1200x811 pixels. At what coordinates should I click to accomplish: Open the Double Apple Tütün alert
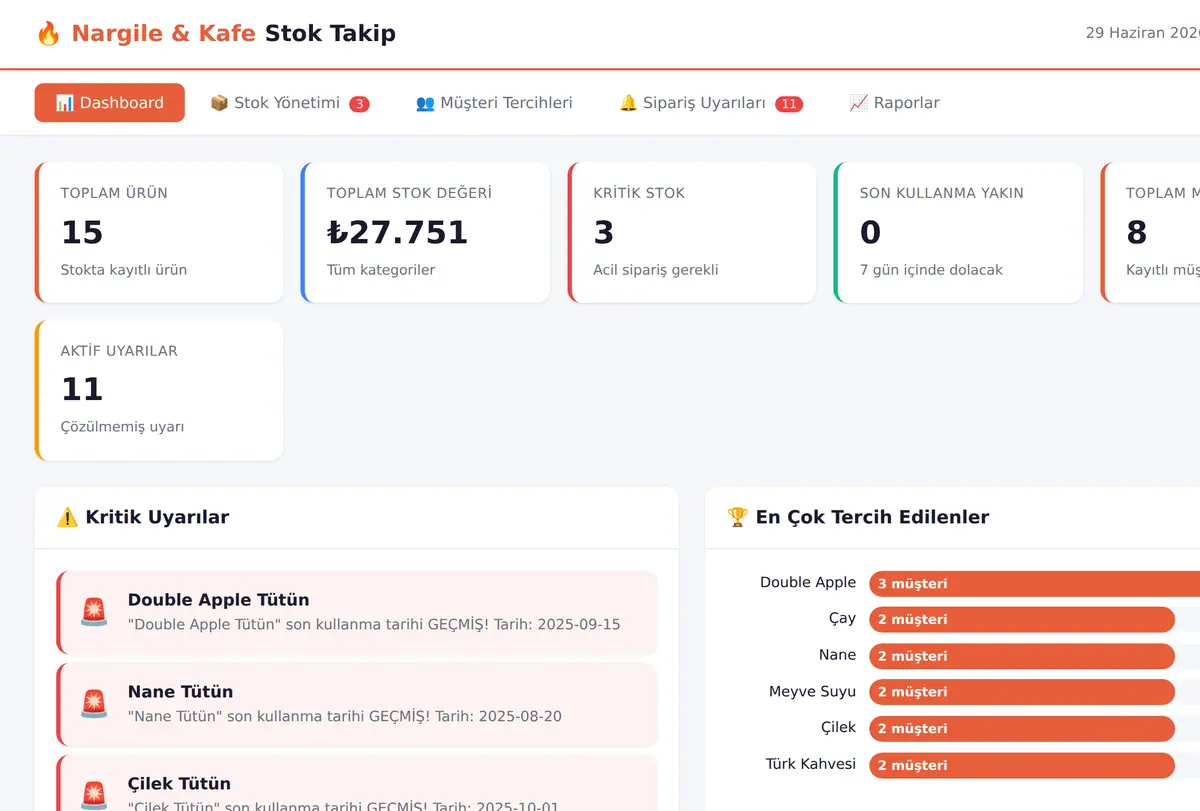[x=357, y=612]
